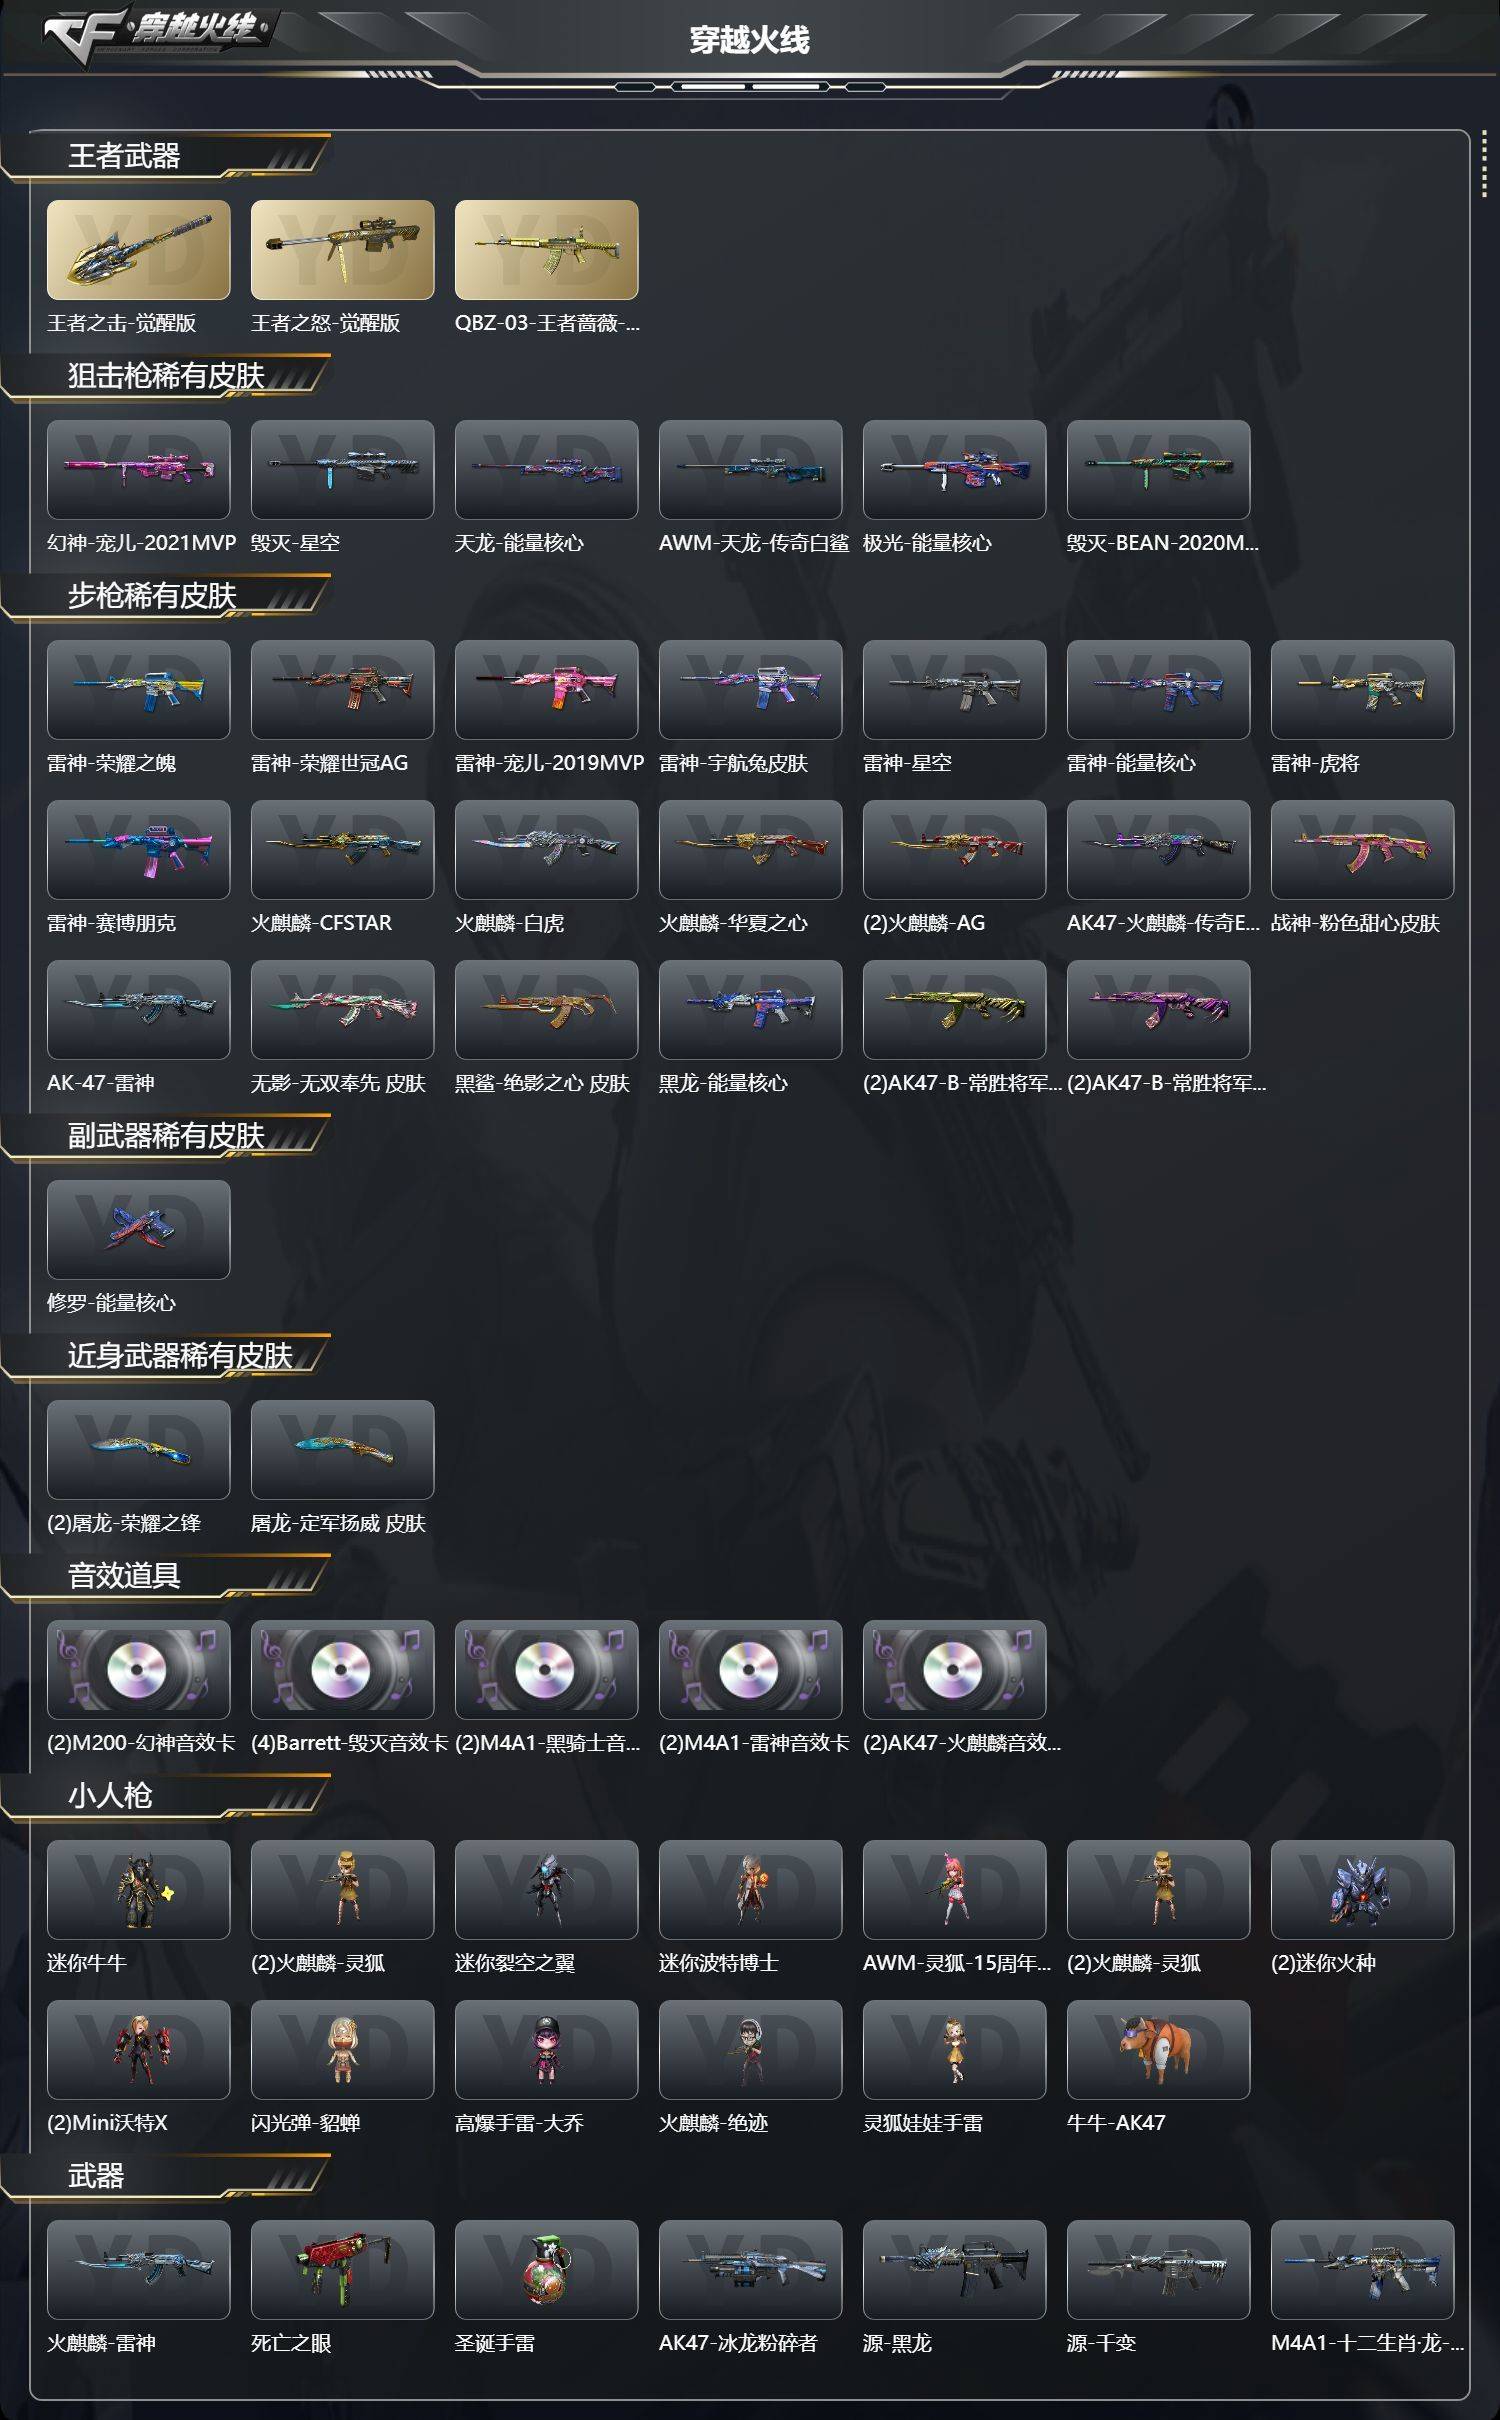The height and width of the screenshot is (2420, 1500).
Task: Open the 死亡之眼 weapon thumbnail
Action: tap(342, 2269)
